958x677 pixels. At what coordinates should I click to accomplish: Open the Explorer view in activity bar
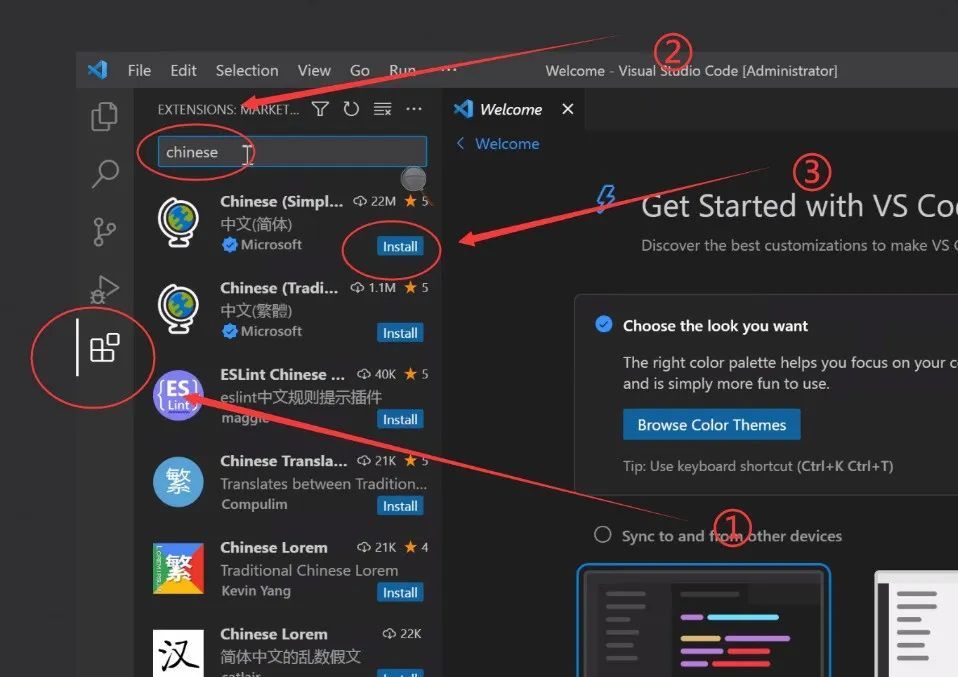click(x=104, y=116)
